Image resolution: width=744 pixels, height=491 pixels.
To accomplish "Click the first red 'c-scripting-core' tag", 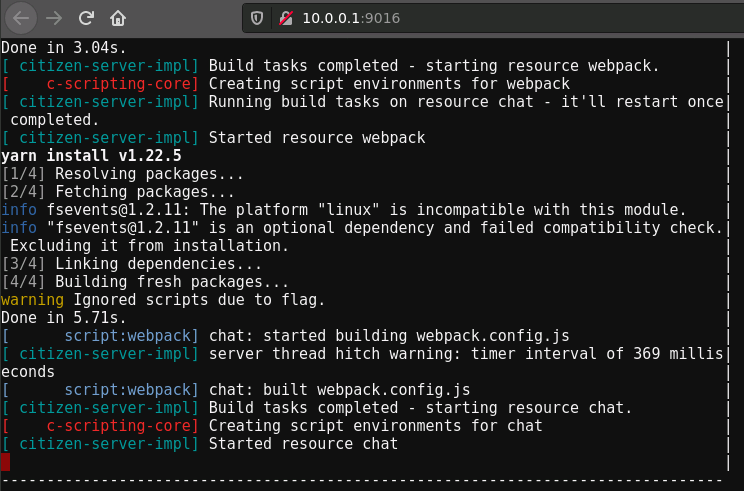I will click(122, 84).
